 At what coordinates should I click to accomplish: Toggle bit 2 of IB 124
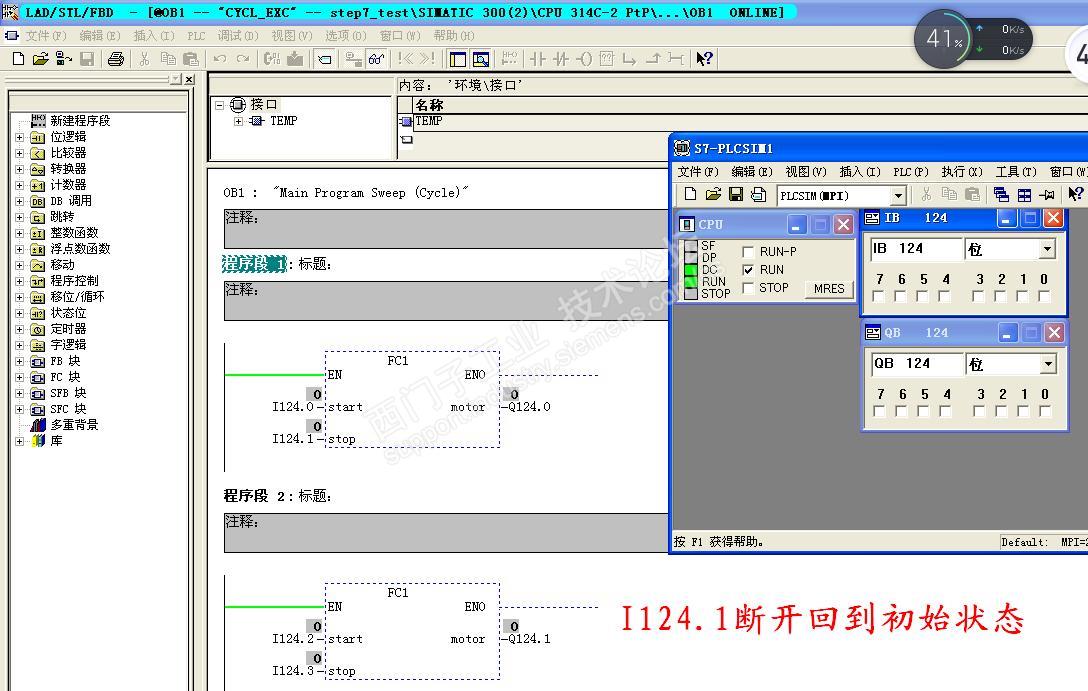[1000, 296]
